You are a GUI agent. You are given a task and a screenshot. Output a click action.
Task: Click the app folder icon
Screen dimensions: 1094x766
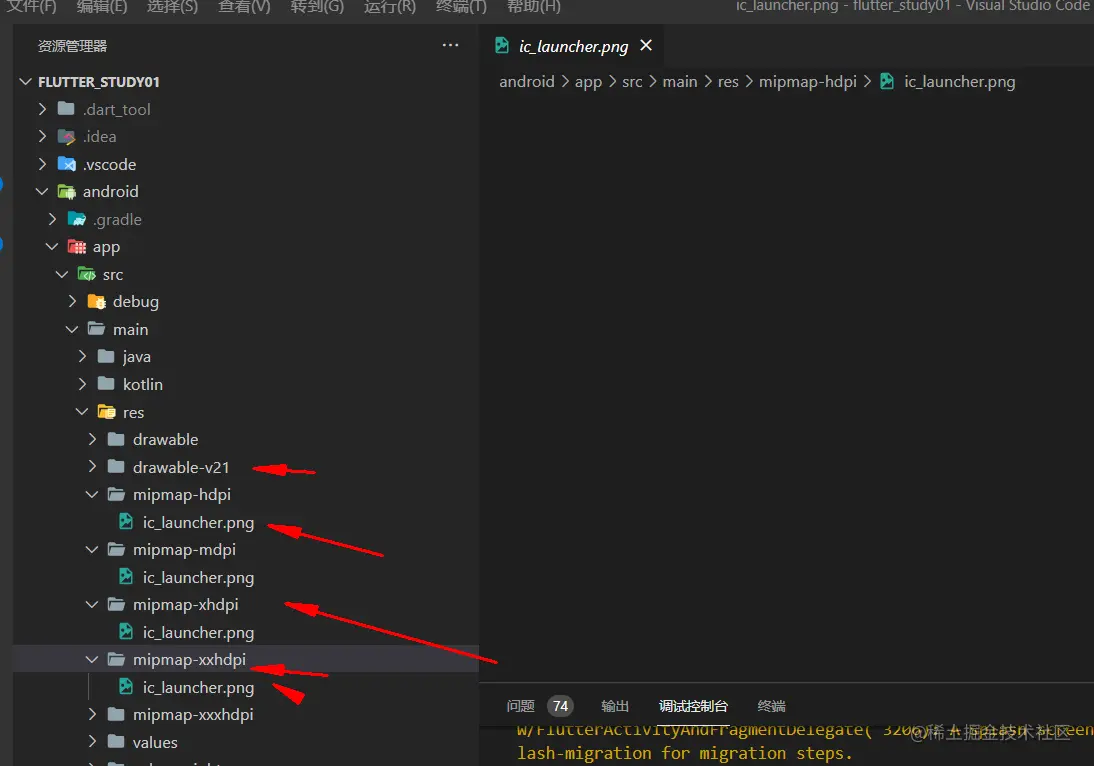pyautogui.click(x=77, y=246)
